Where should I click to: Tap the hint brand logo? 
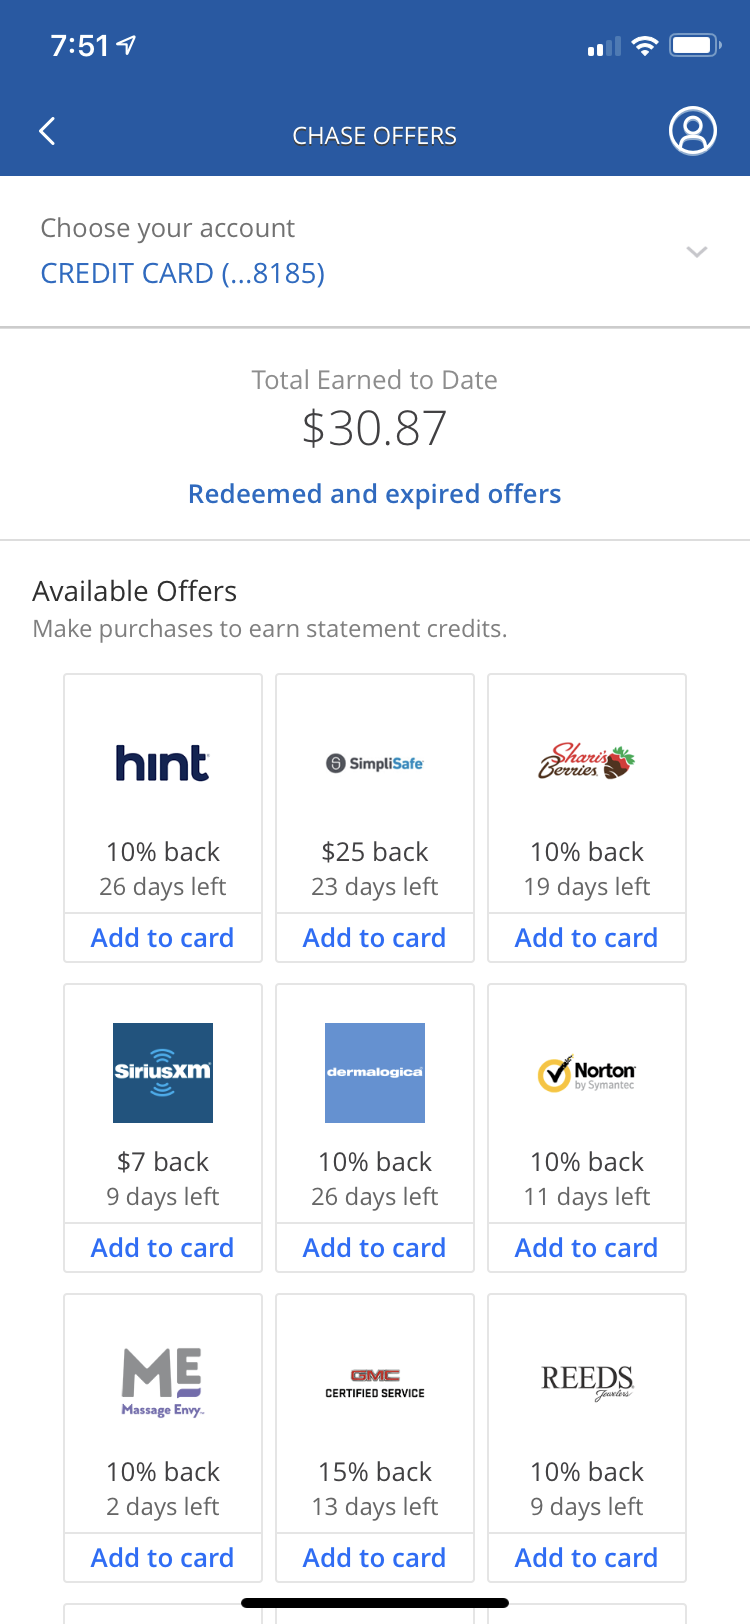click(163, 764)
